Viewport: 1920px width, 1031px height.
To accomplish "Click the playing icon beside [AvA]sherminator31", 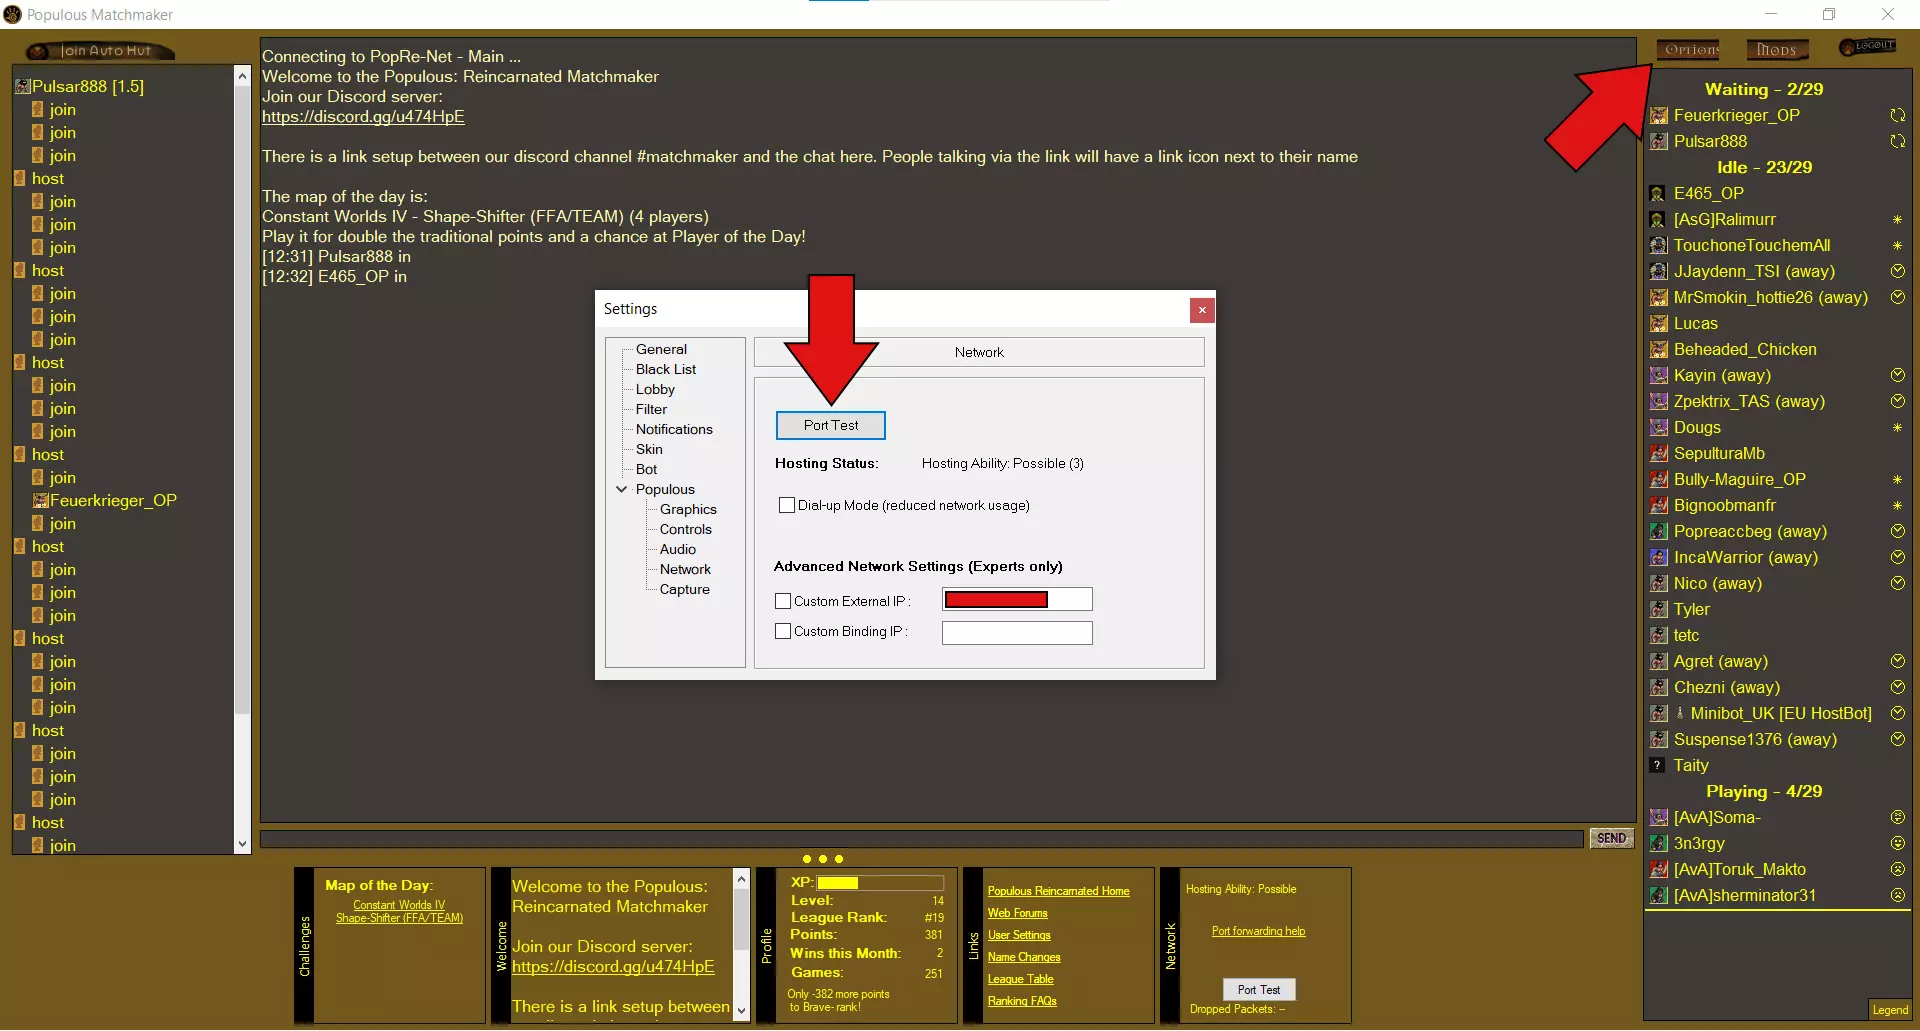I will click(x=1897, y=896).
